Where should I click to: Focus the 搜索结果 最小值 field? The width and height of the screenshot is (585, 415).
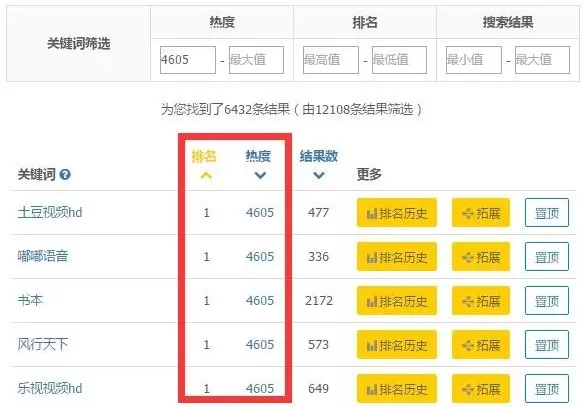click(474, 60)
